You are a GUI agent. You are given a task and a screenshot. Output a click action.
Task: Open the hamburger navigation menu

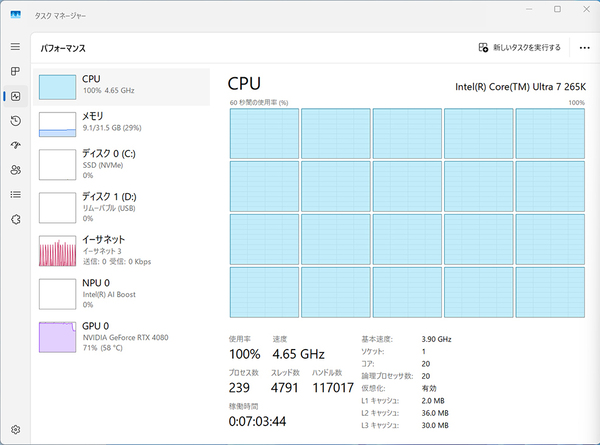[15, 46]
